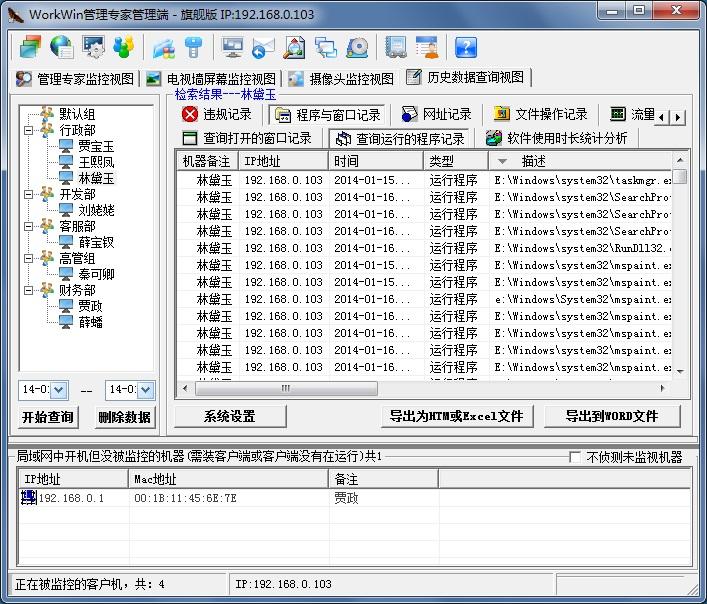Open the 文件操作记录 tab
The image size is (707, 604).
coord(540,114)
